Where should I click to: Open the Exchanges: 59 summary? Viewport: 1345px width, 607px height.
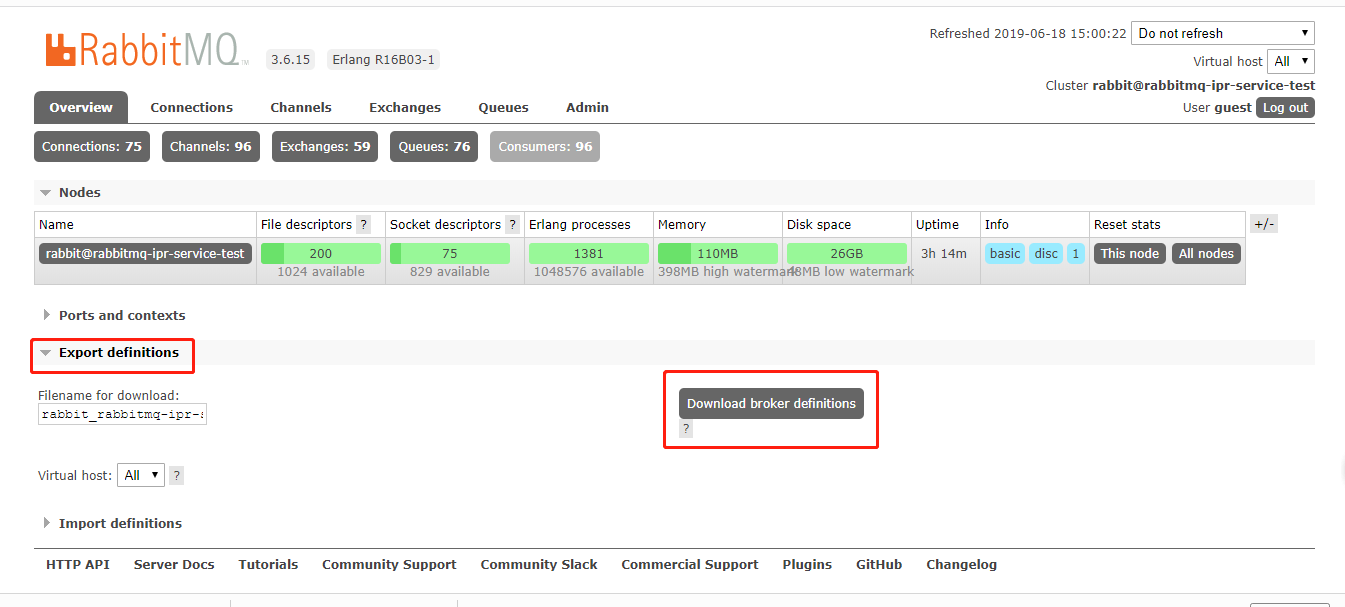(325, 146)
